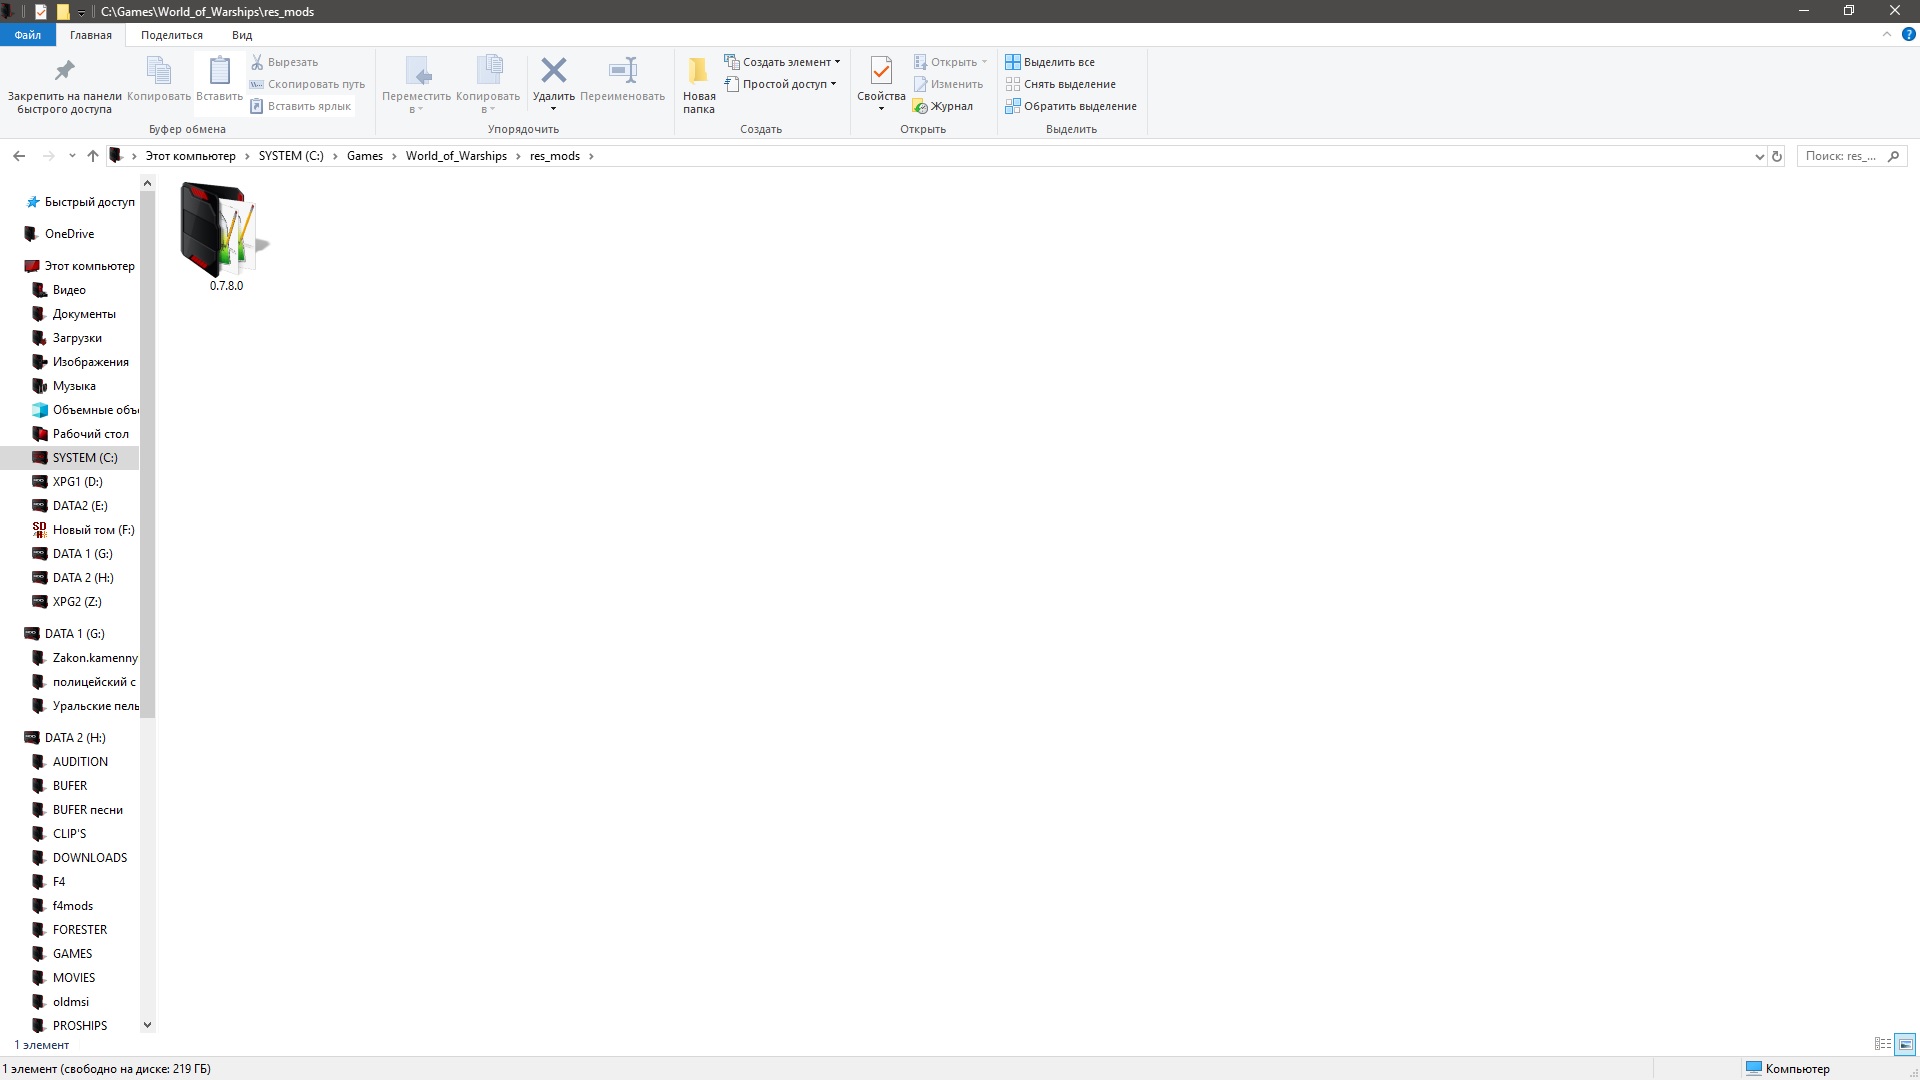Select OneDrive in navigation pane
The image size is (1920, 1080).
point(60,234)
